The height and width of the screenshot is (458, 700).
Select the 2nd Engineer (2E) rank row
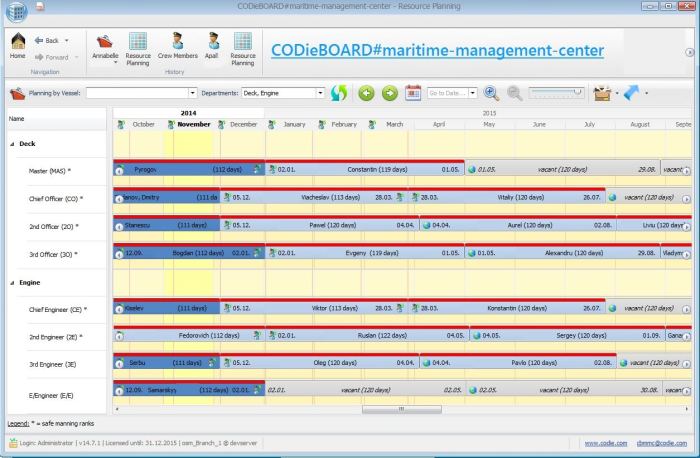point(56,337)
